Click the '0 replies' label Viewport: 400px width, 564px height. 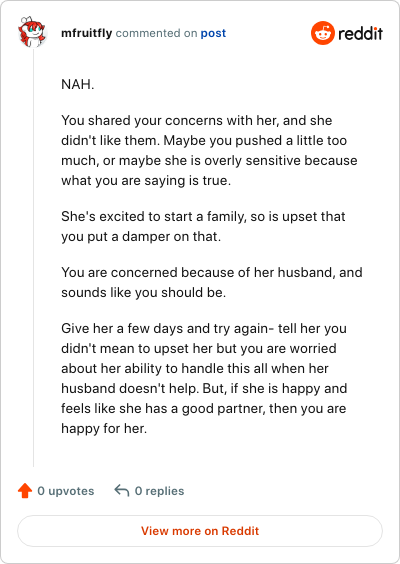click(x=159, y=491)
